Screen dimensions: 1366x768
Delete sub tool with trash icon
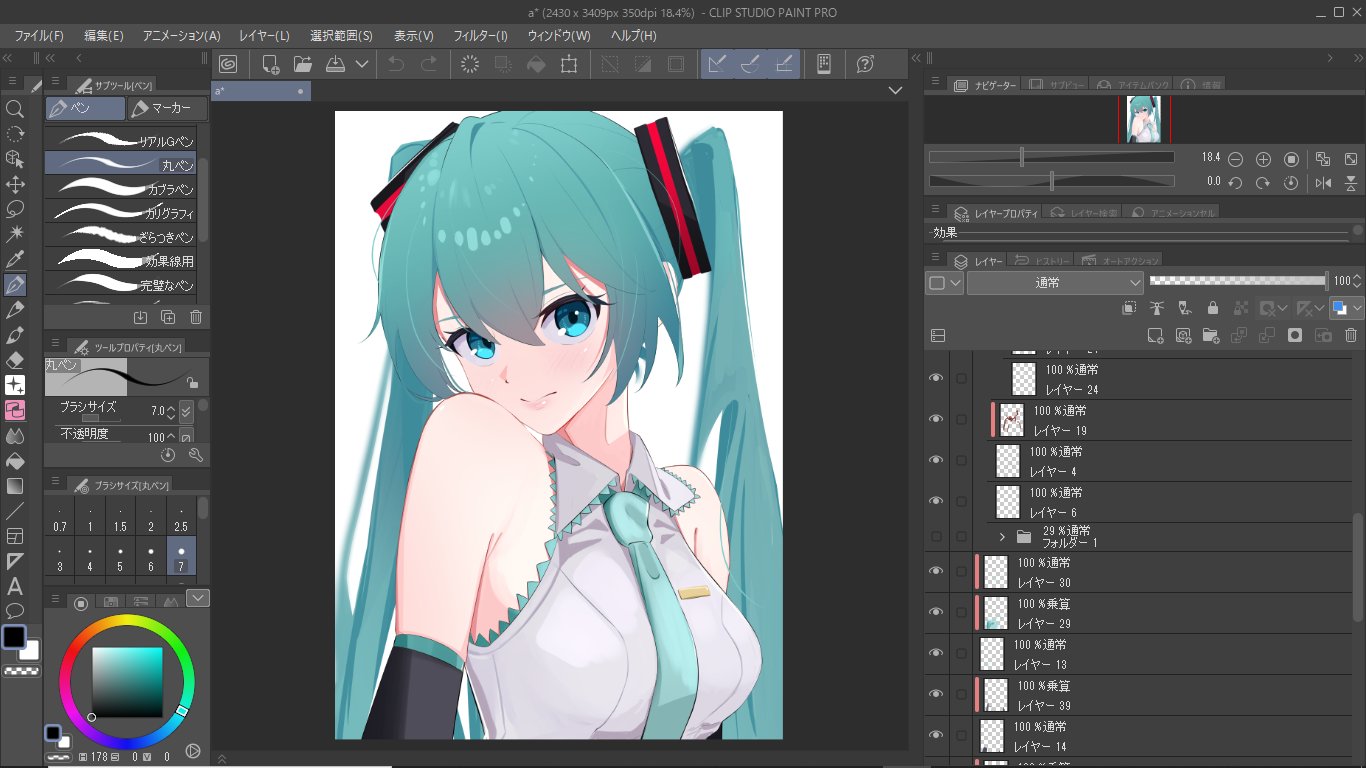pos(196,317)
